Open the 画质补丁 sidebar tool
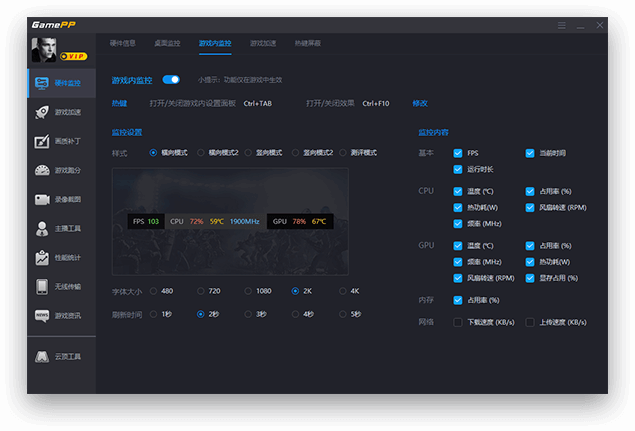The image size is (635, 431). (60, 141)
